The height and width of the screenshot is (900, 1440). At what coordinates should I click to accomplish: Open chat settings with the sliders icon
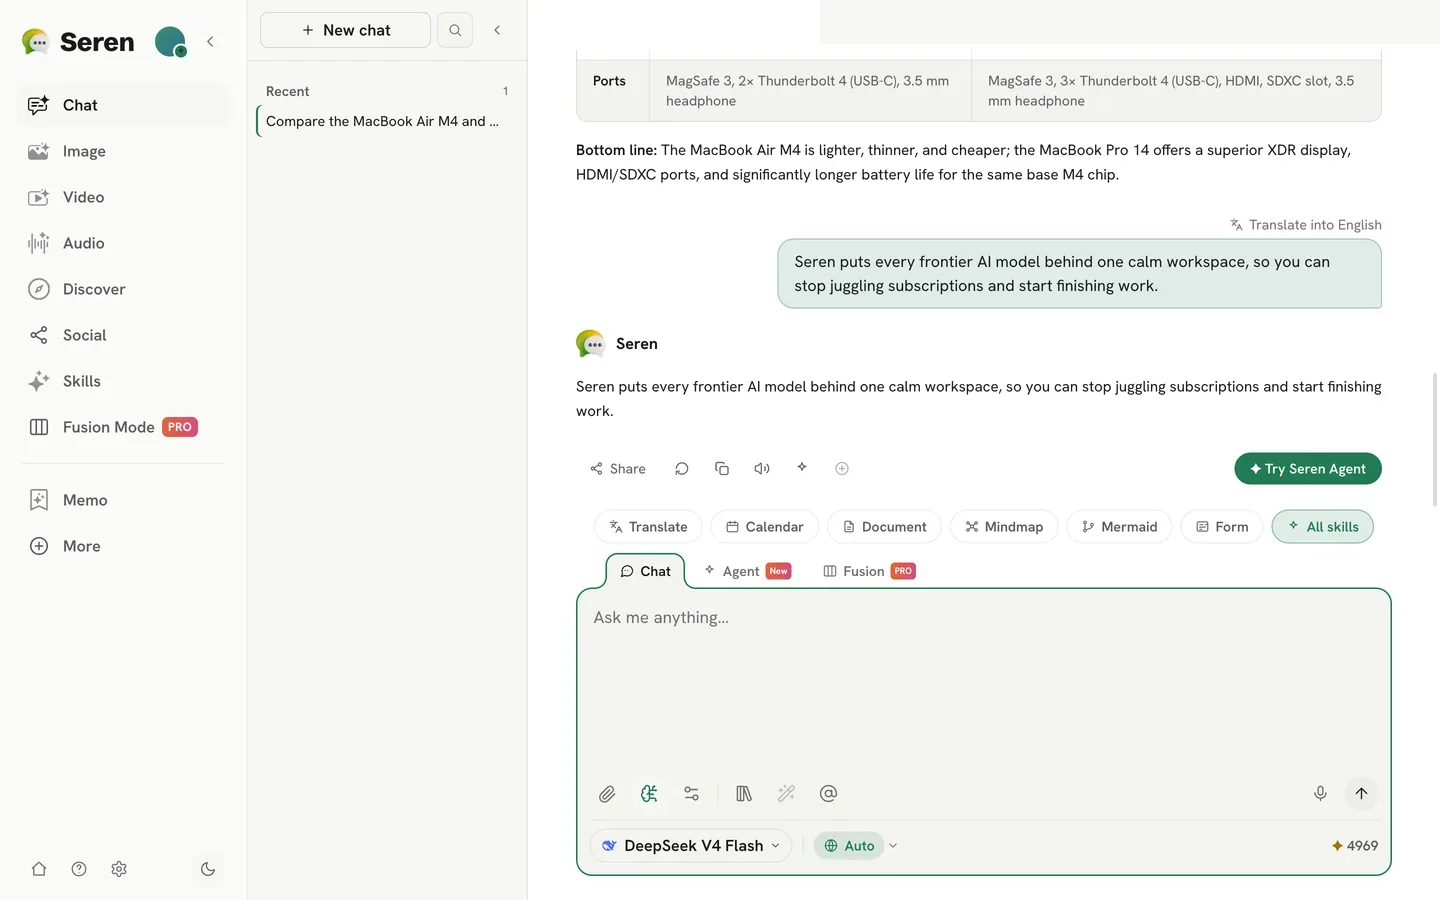(x=691, y=794)
